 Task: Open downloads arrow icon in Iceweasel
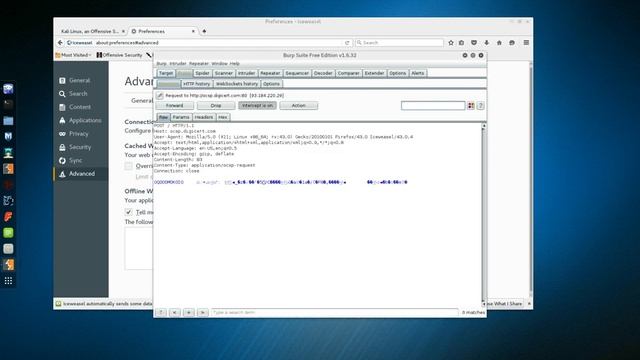(487, 42)
